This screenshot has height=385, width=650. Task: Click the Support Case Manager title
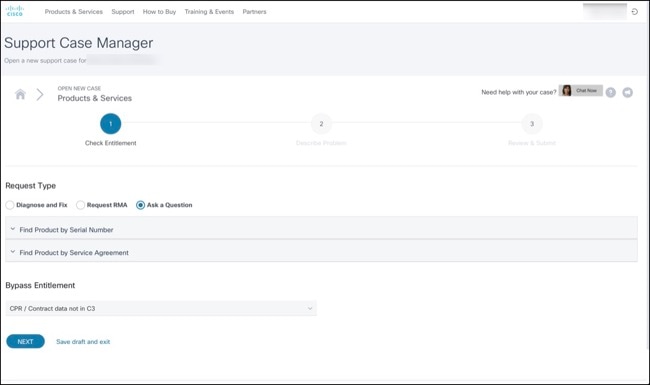[78, 43]
